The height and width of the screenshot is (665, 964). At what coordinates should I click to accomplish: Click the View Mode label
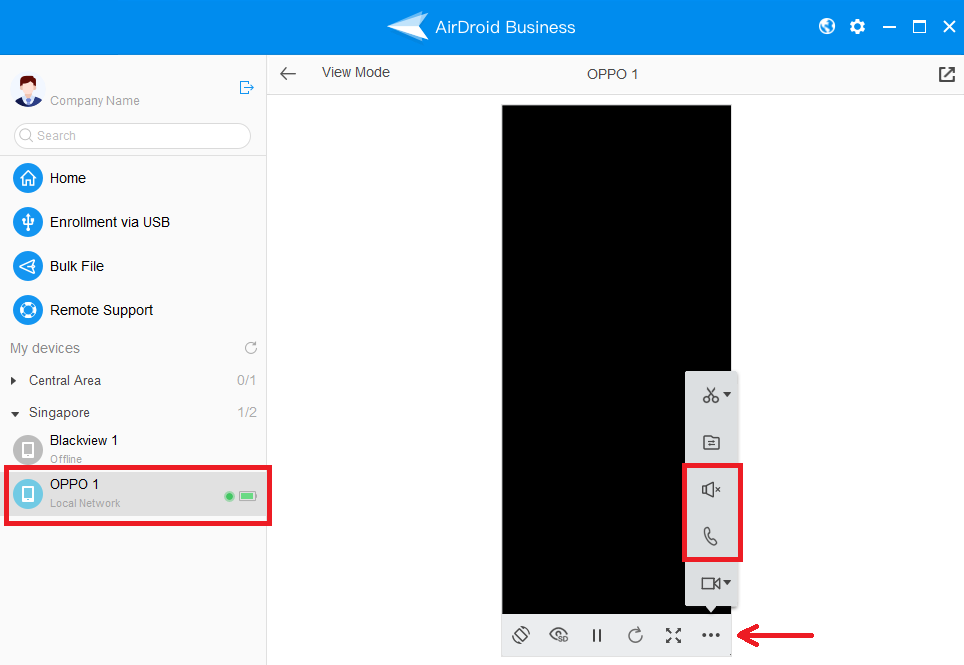355,73
